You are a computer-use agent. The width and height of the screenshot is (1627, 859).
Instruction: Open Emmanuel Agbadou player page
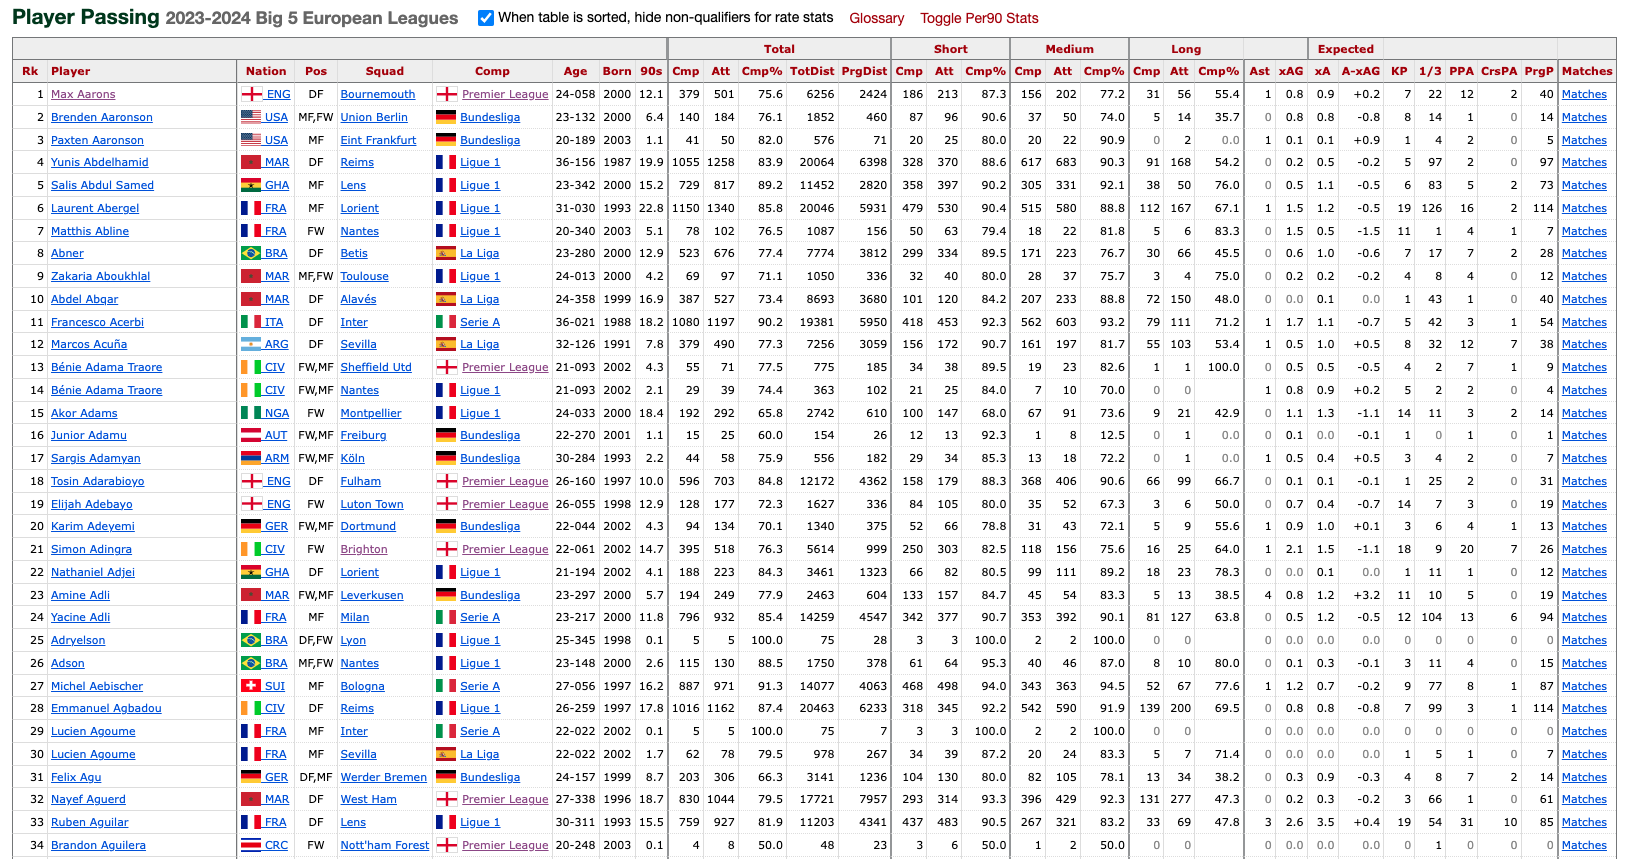click(106, 708)
